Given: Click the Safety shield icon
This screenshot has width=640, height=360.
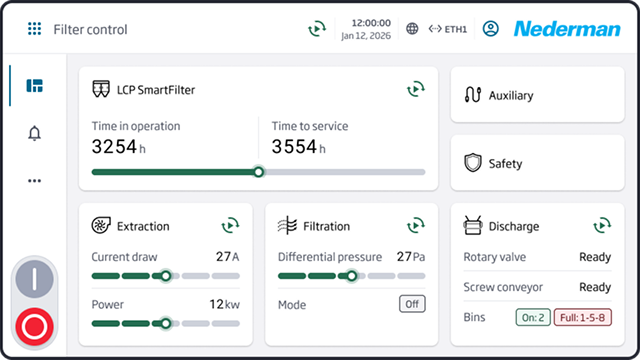Looking at the screenshot, I should [x=473, y=163].
